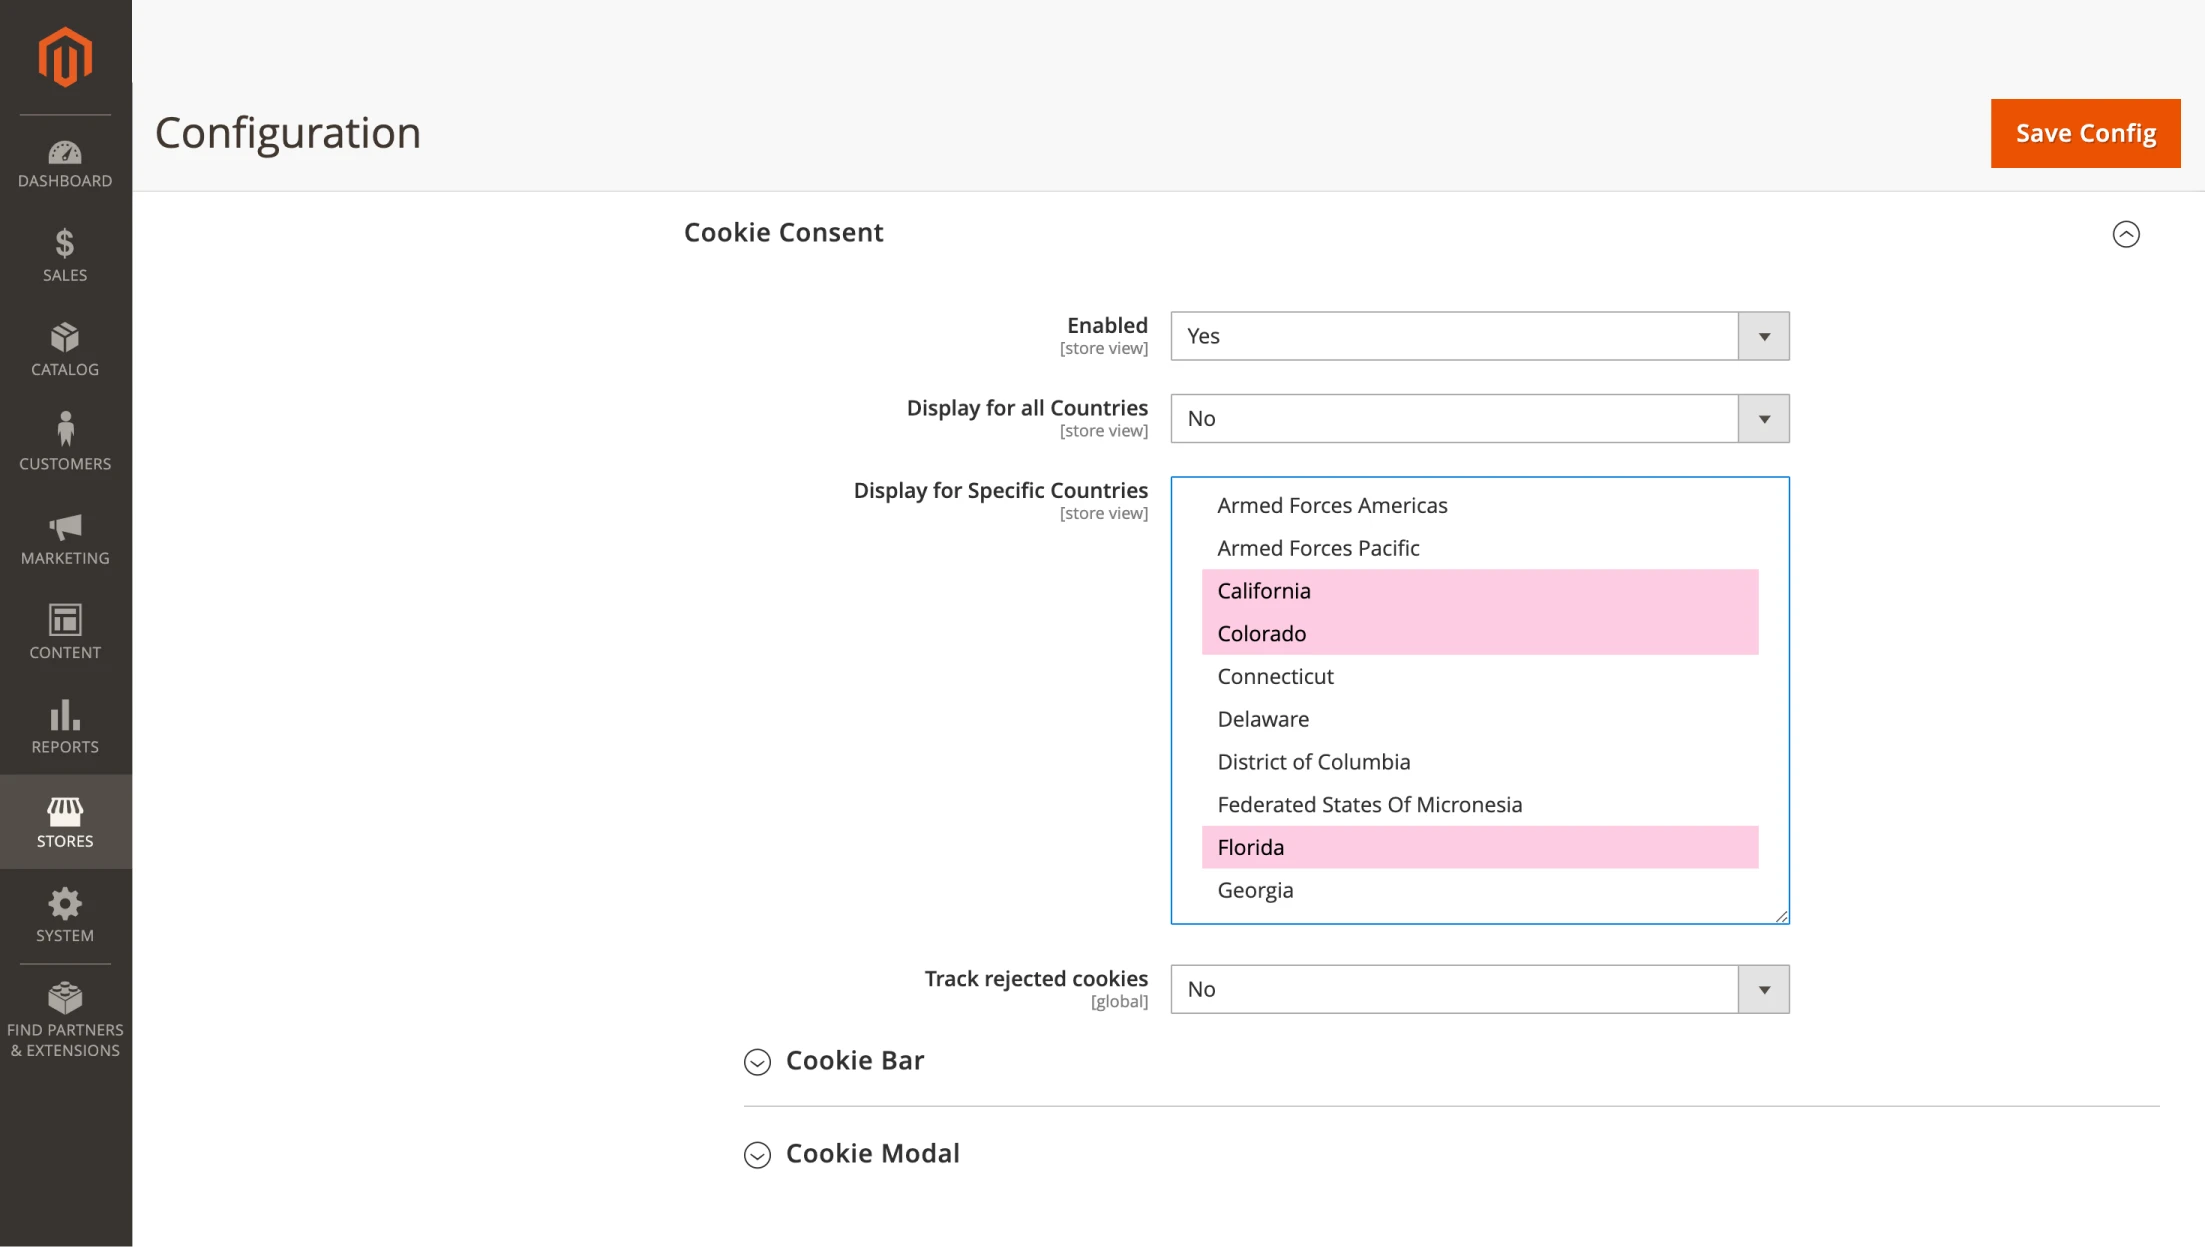Open the Marketing megaphone icon
The width and height of the screenshot is (2205, 1247).
(64, 535)
